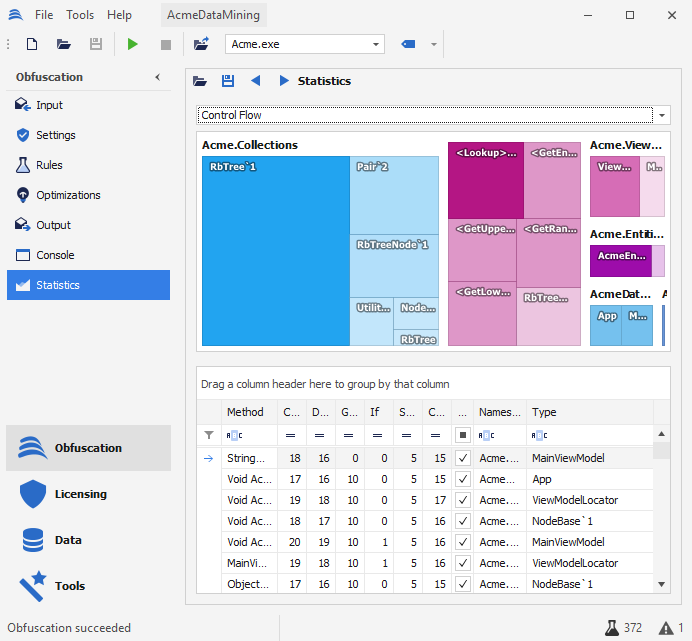The height and width of the screenshot is (641, 692).
Task: Click the green Run obfuscation play icon
Action: pos(133,44)
